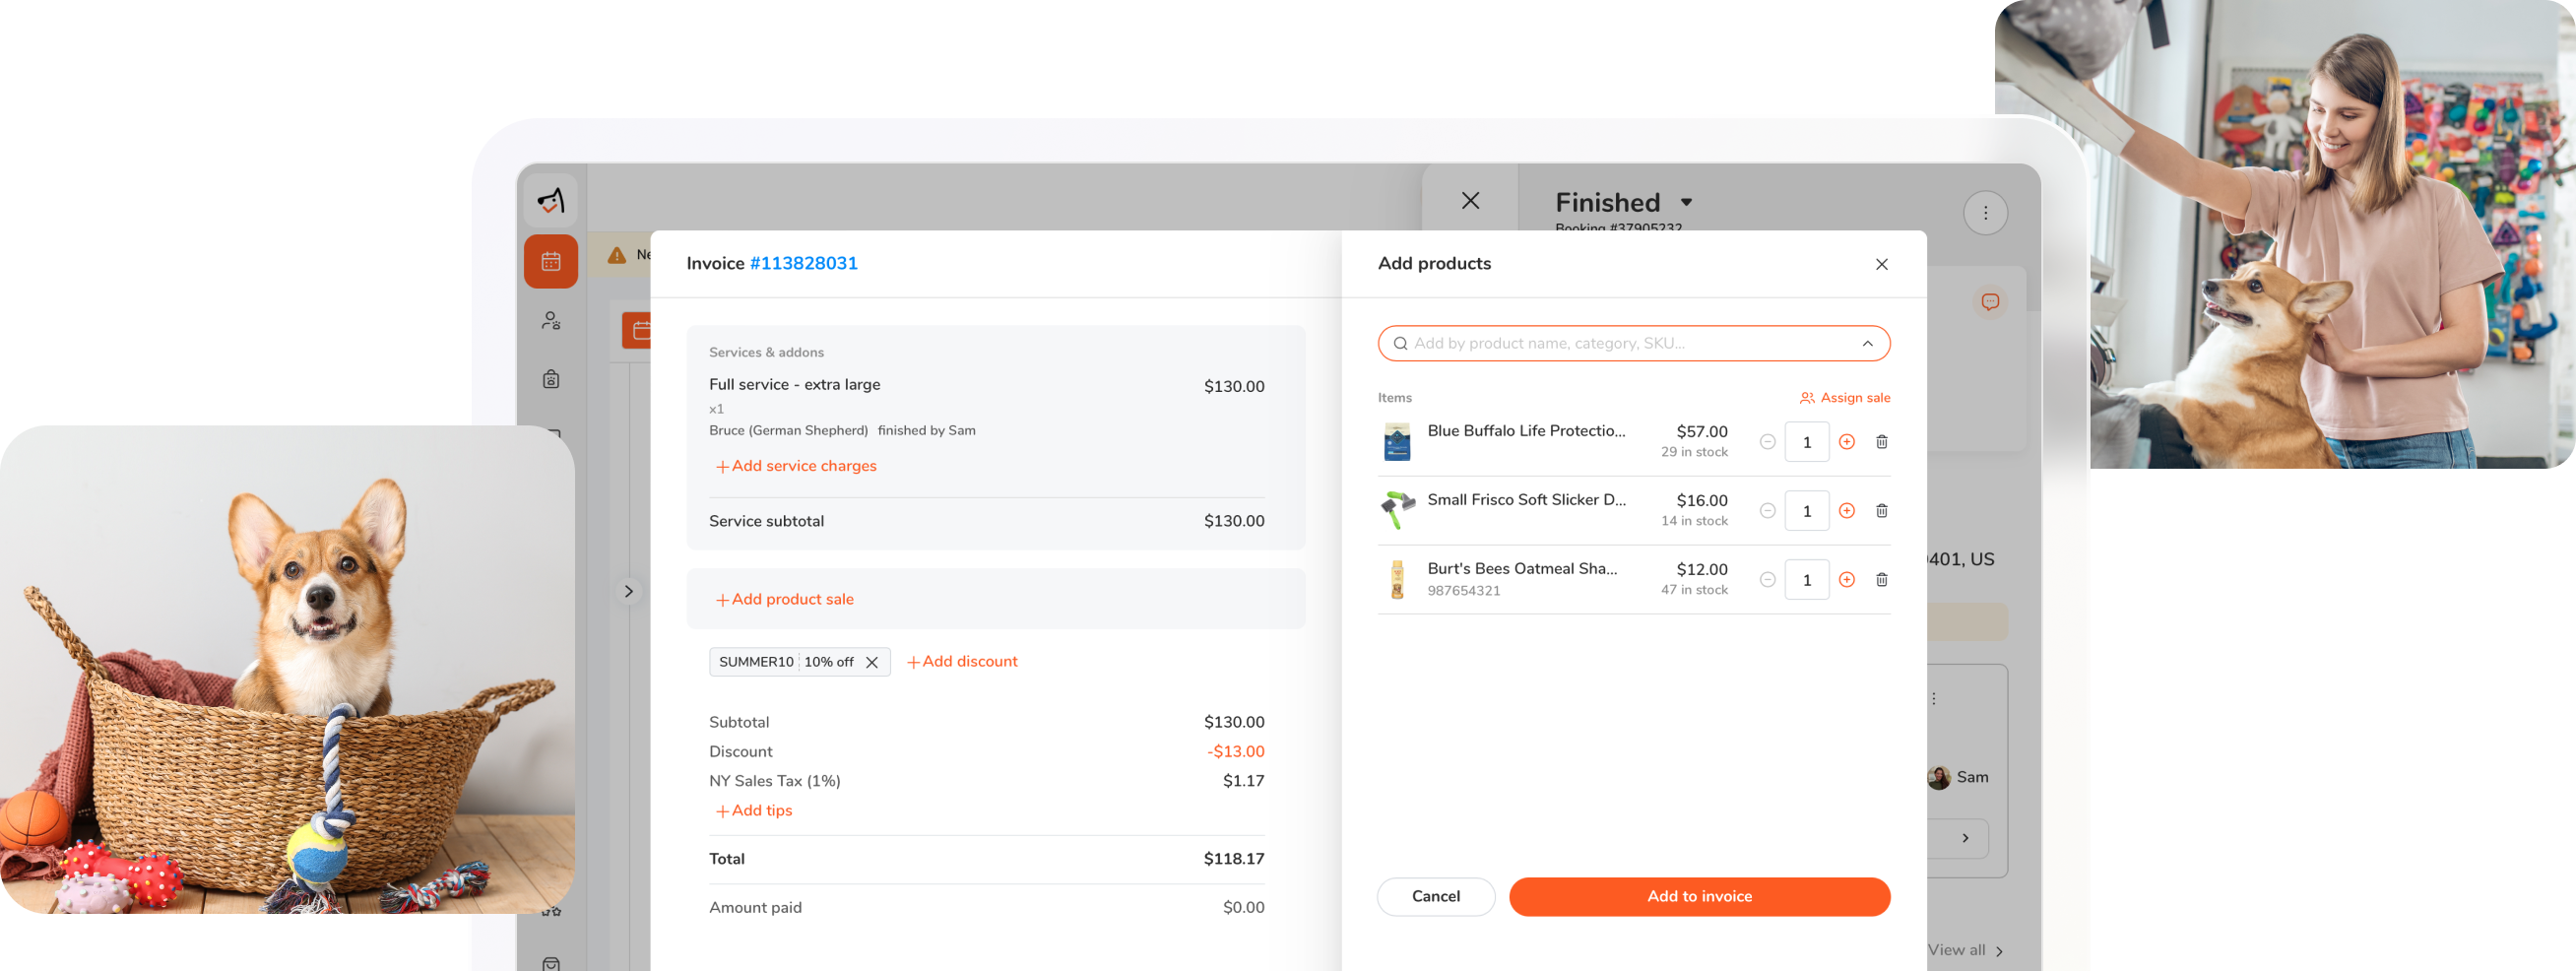Open the pet ID badge sidebar icon
The height and width of the screenshot is (971, 2576).
[551, 379]
